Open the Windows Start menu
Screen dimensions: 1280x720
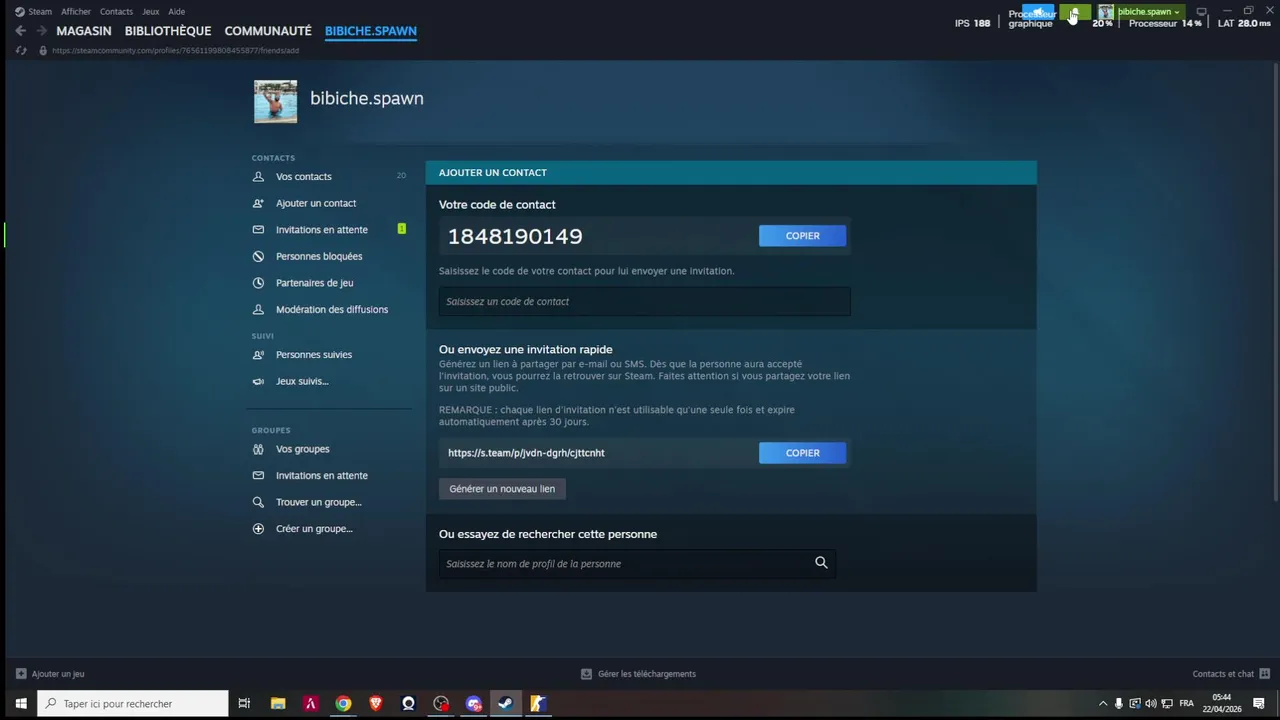click(20, 704)
